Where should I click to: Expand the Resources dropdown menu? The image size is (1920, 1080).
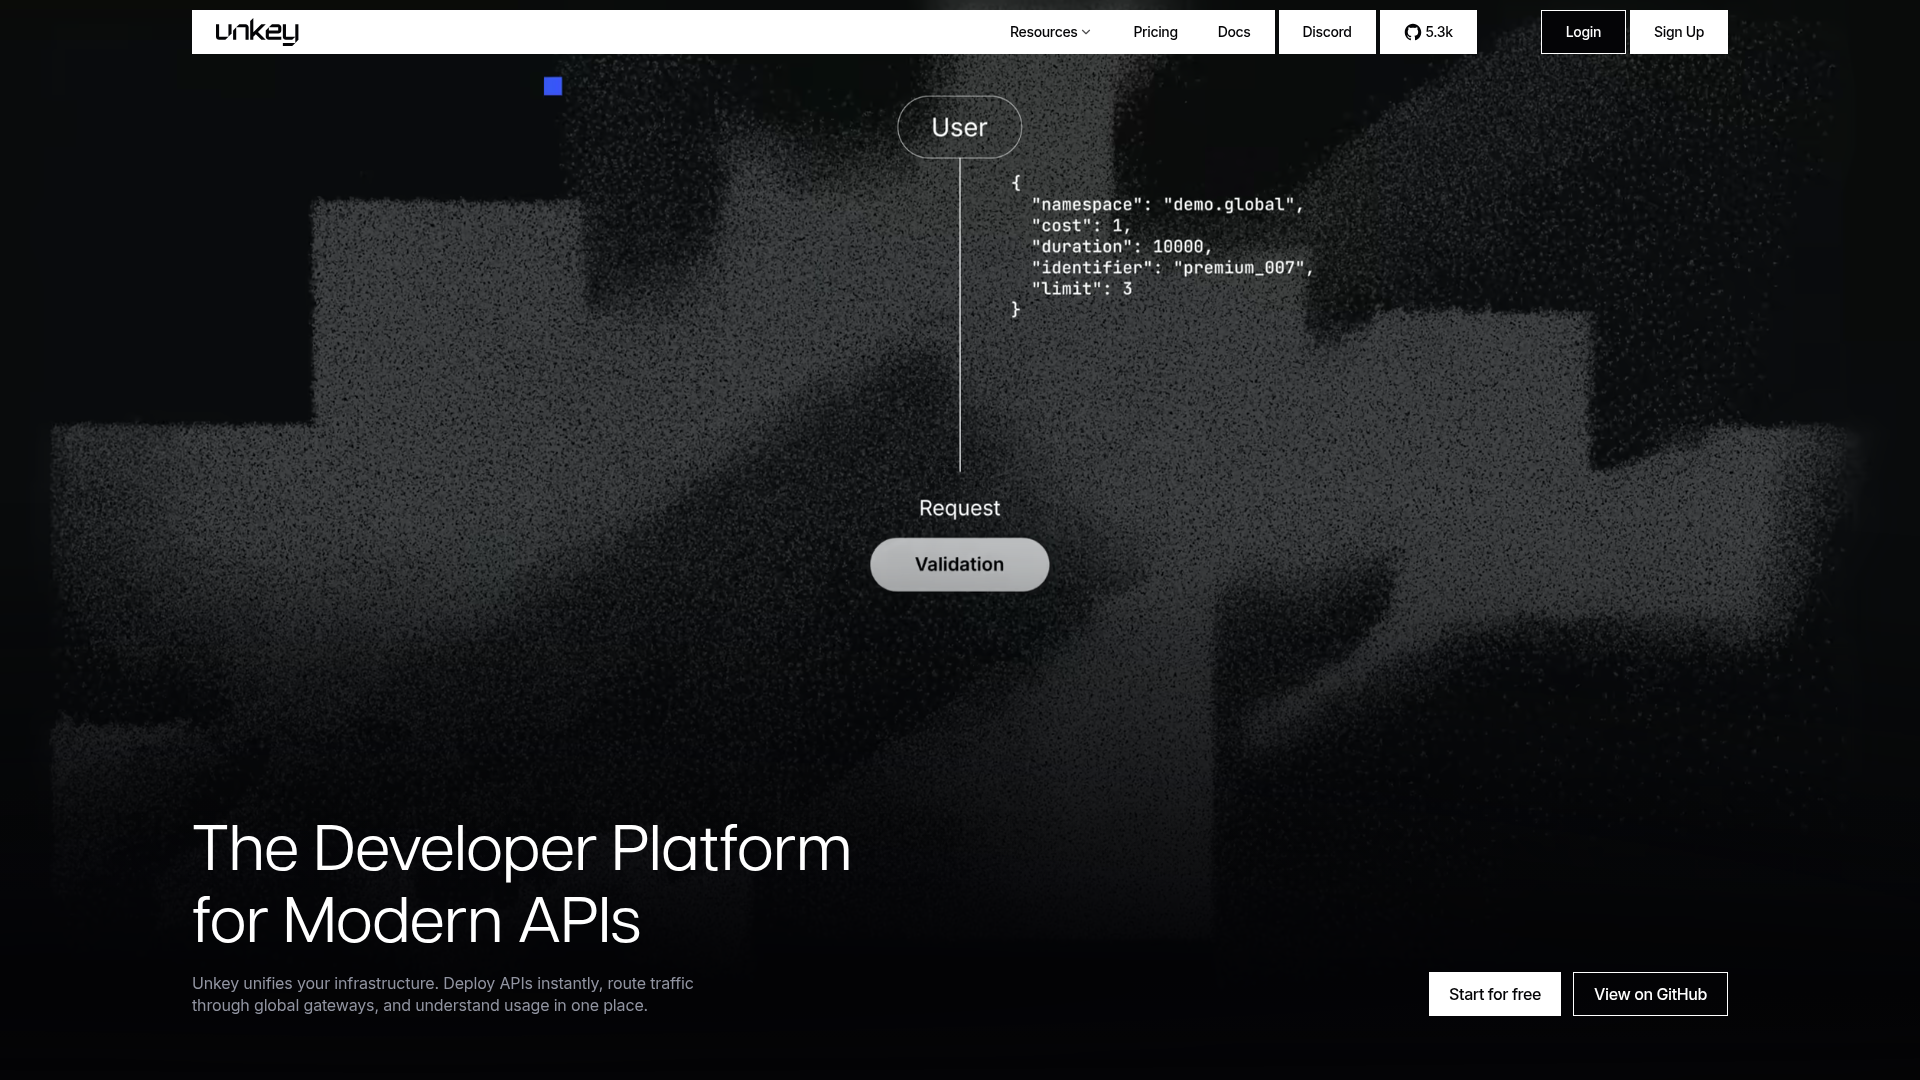1049,32
